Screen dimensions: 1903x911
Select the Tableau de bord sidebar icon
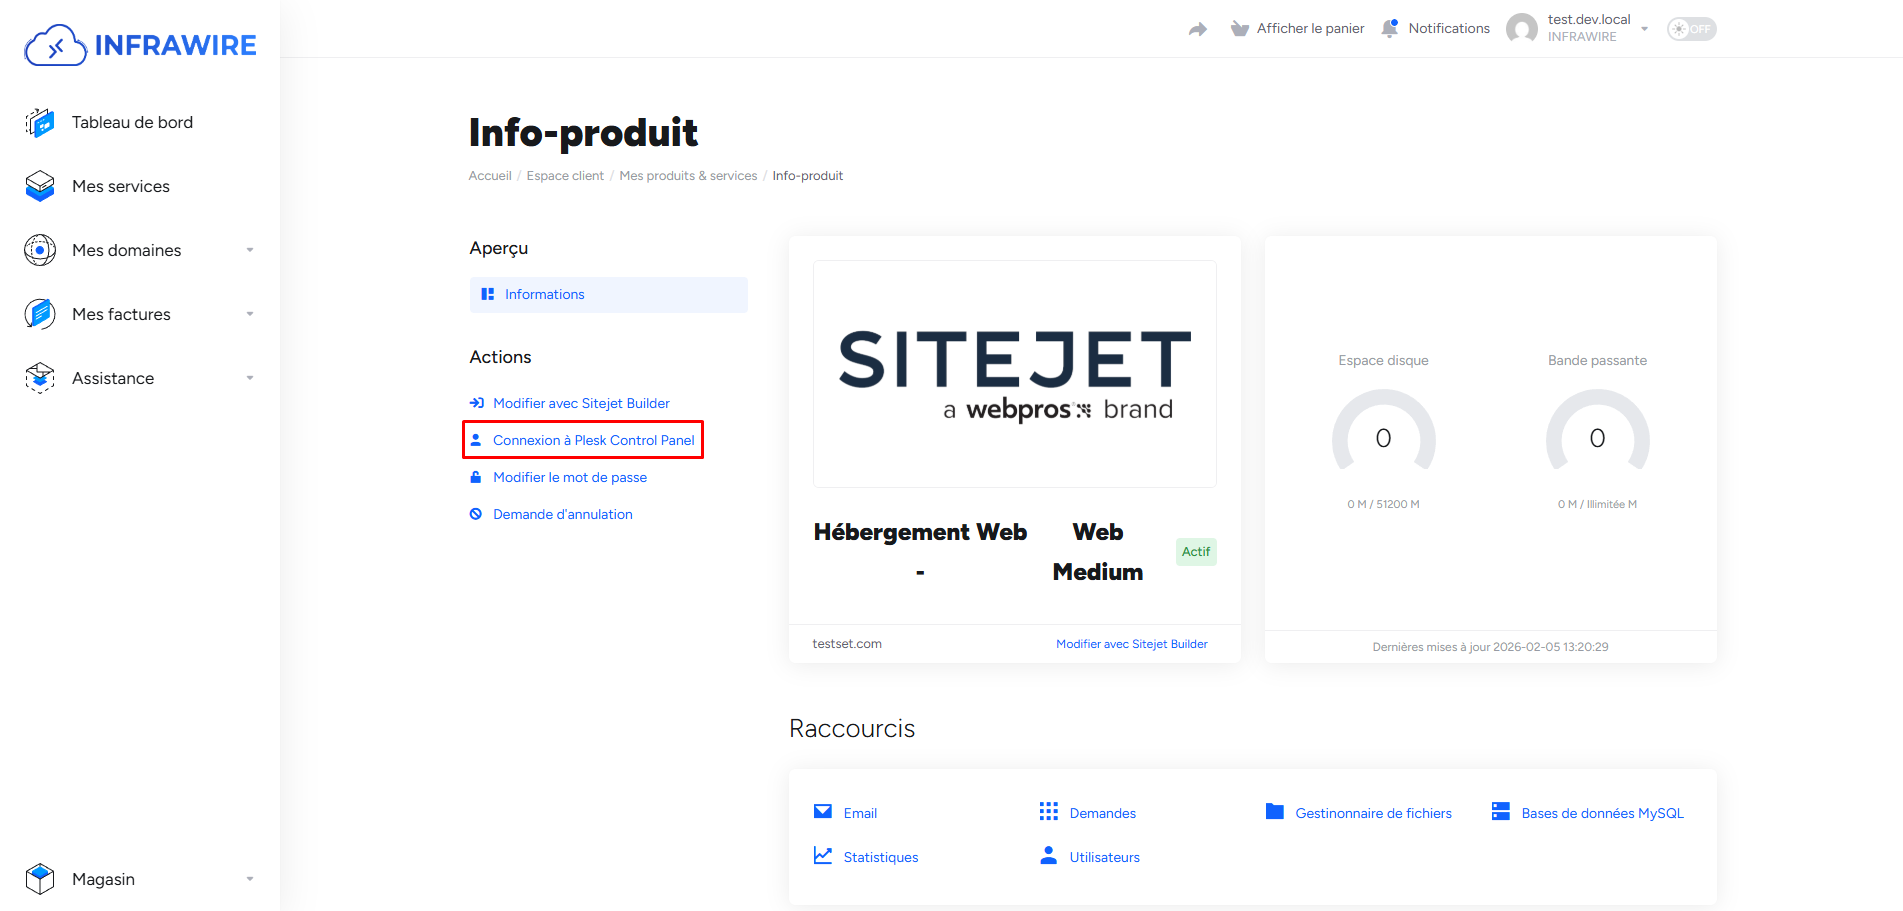[39, 122]
